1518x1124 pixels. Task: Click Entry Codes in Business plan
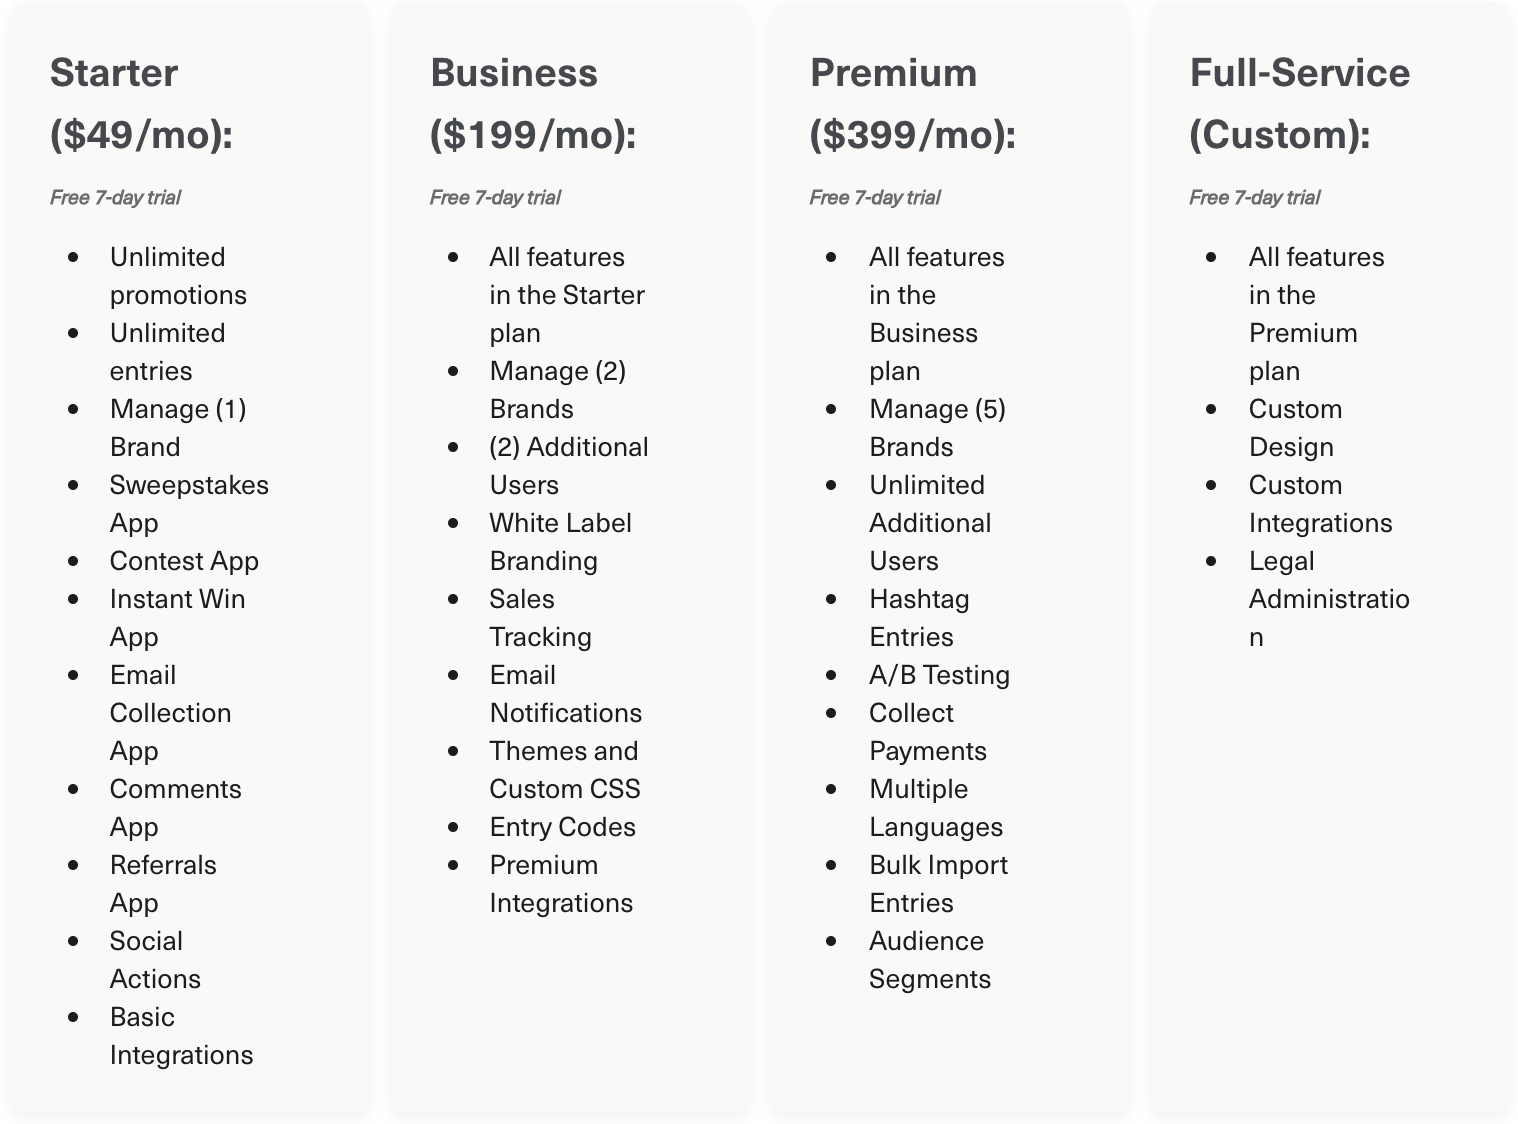[x=562, y=827]
